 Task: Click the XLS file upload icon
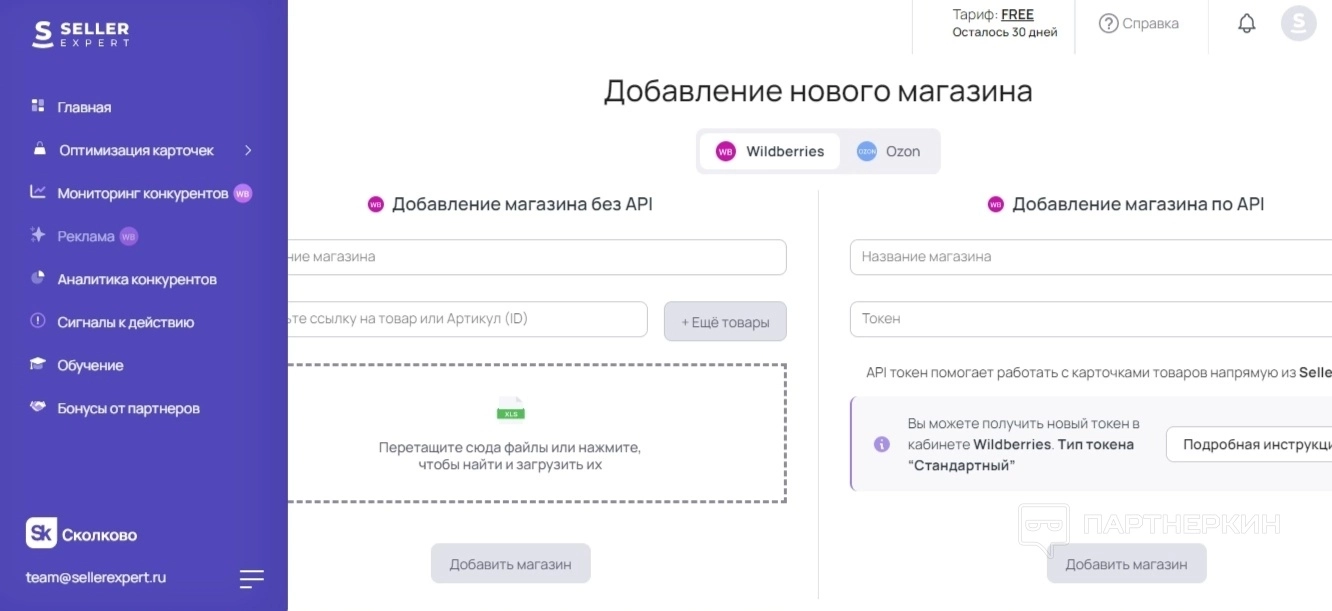(x=511, y=409)
